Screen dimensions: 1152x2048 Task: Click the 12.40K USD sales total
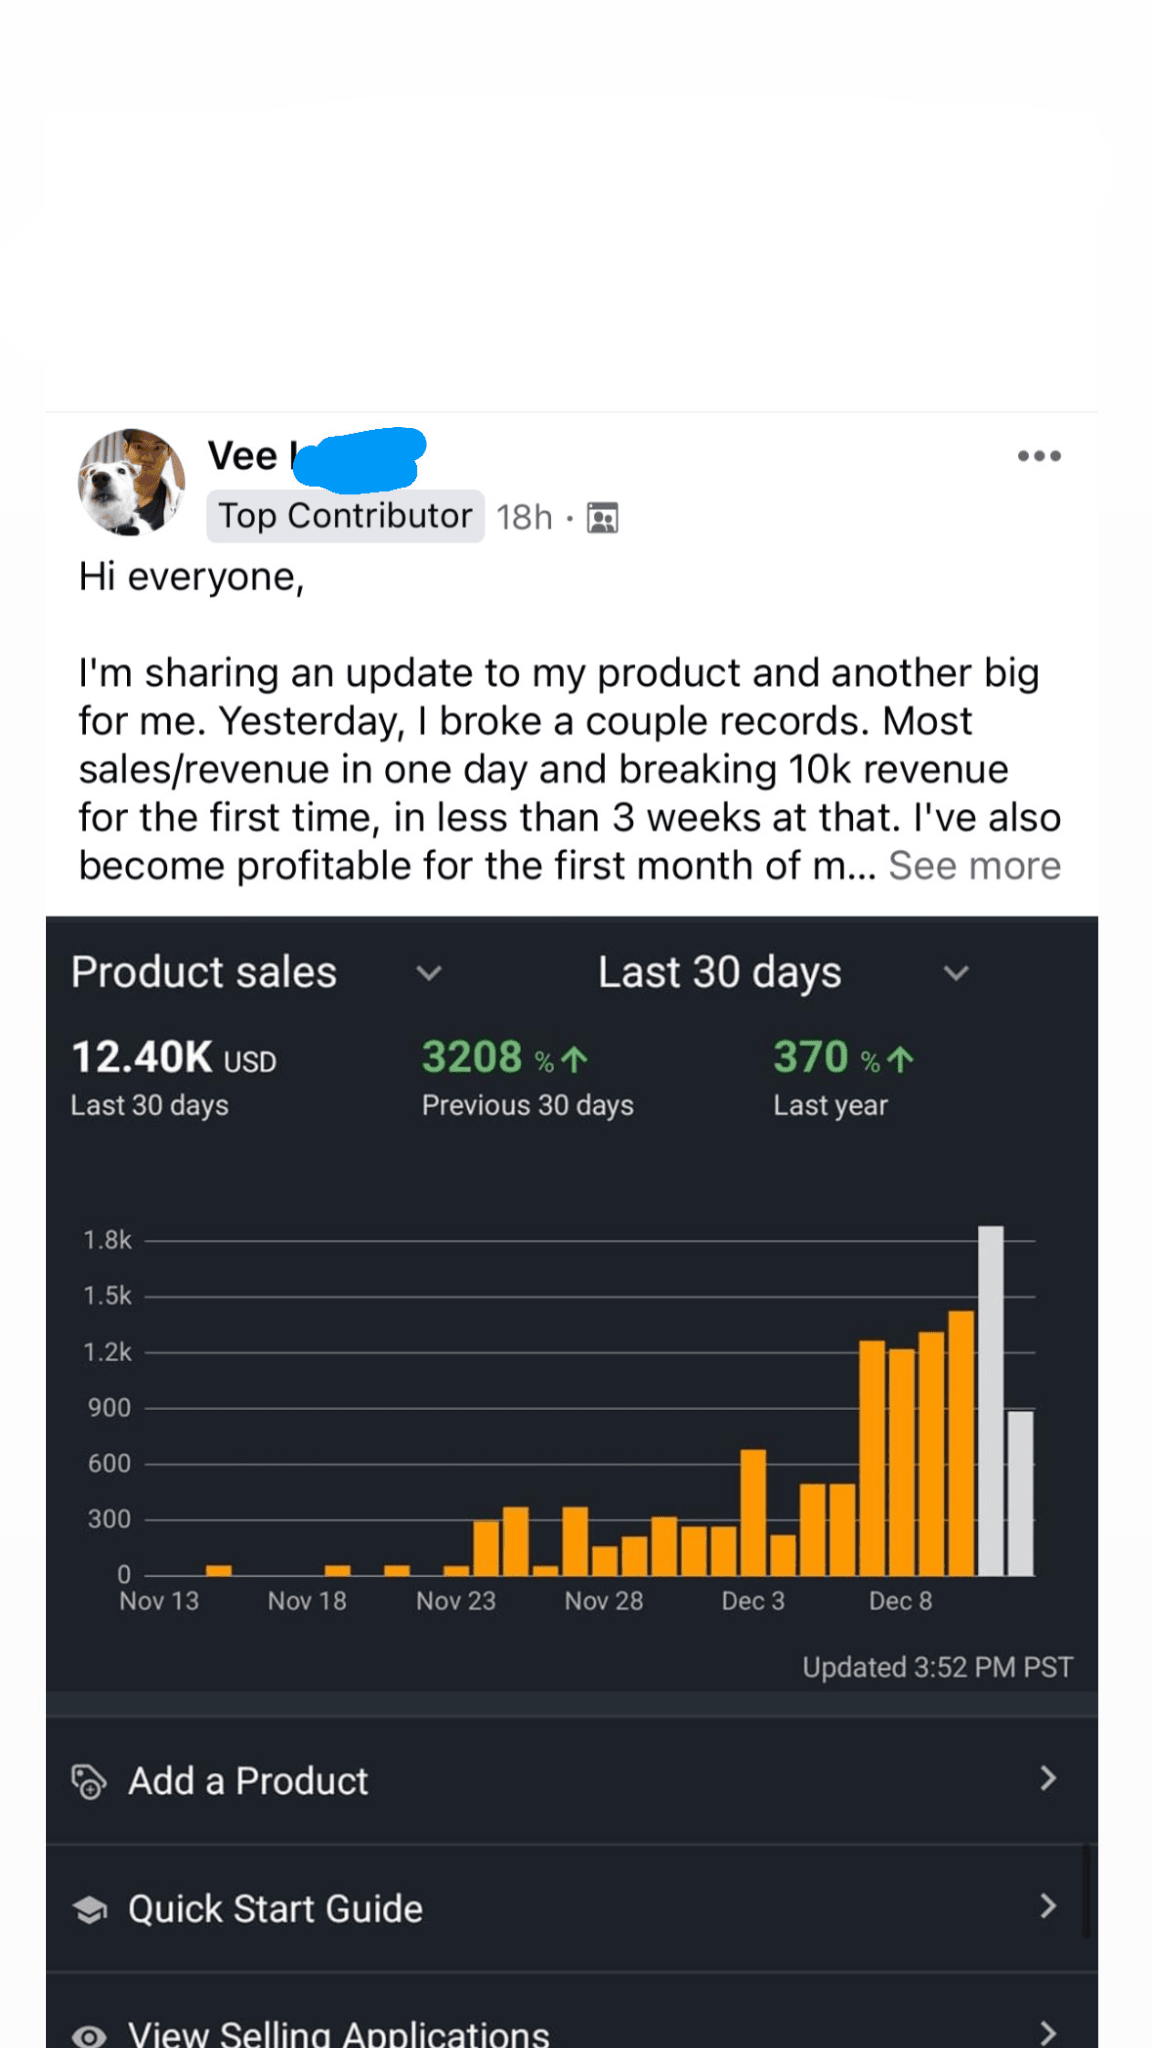tap(173, 1058)
